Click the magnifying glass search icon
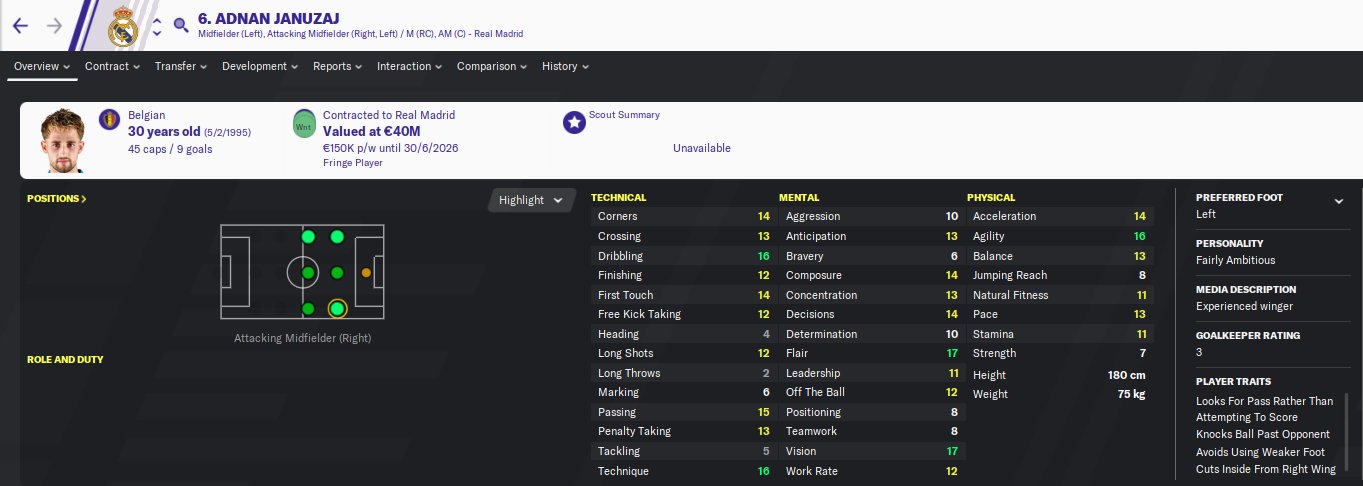Image resolution: width=1363 pixels, height=486 pixels. coord(180,25)
